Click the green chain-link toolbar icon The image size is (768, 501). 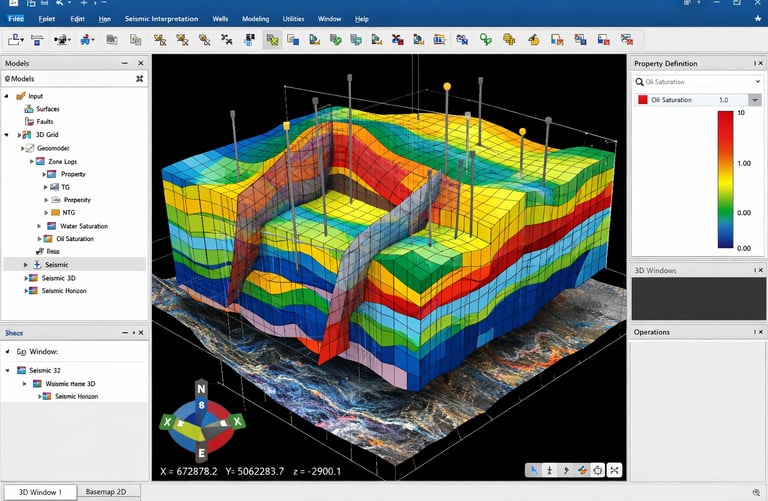tap(485, 40)
